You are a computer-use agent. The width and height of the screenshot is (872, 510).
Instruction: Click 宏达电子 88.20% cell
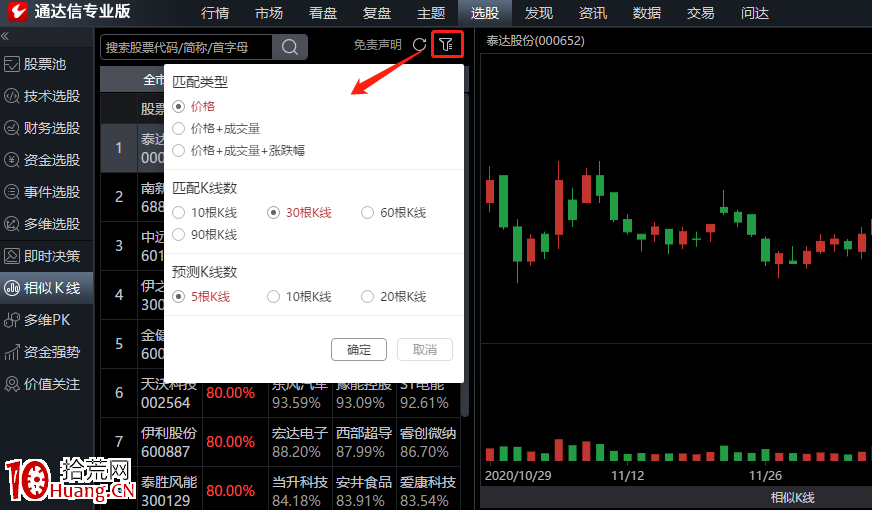(x=300, y=442)
